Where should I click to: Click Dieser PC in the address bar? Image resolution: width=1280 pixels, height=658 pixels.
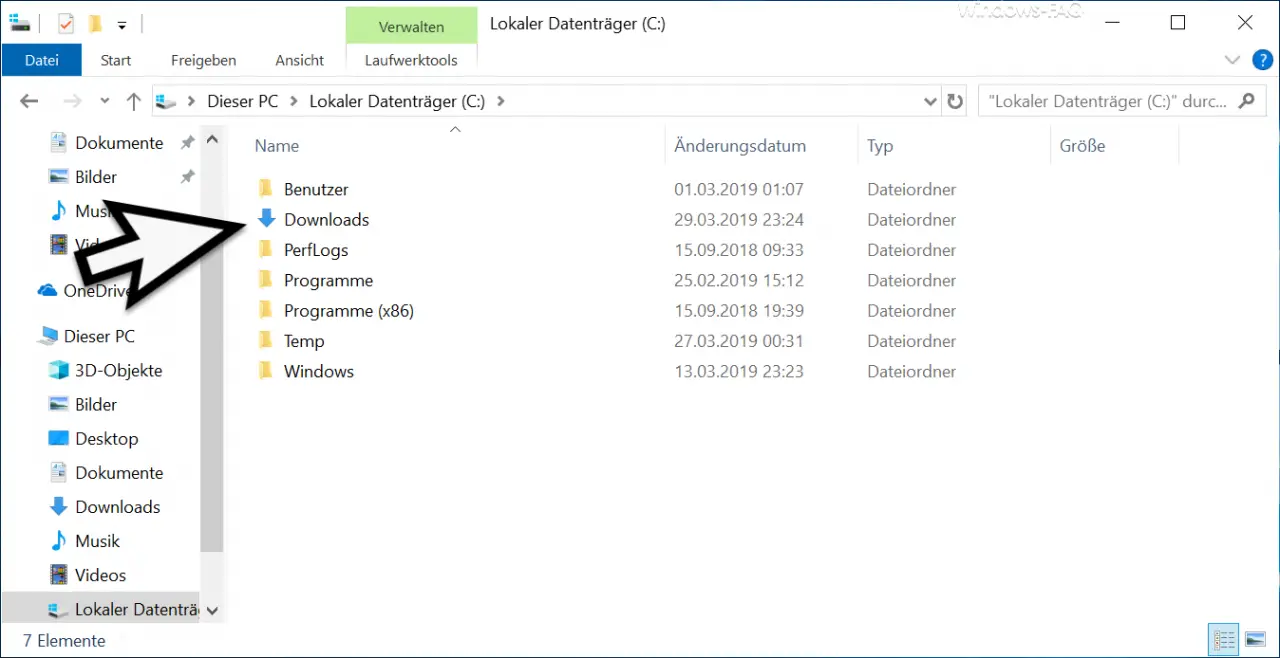coord(243,101)
